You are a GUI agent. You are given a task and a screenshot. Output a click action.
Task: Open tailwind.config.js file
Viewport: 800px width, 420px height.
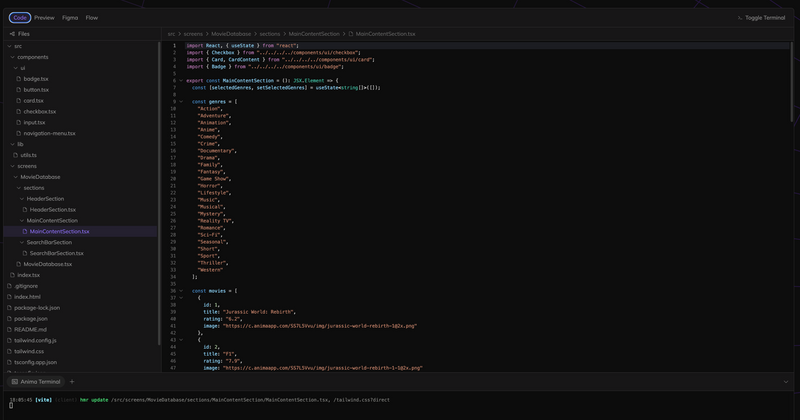(x=35, y=340)
